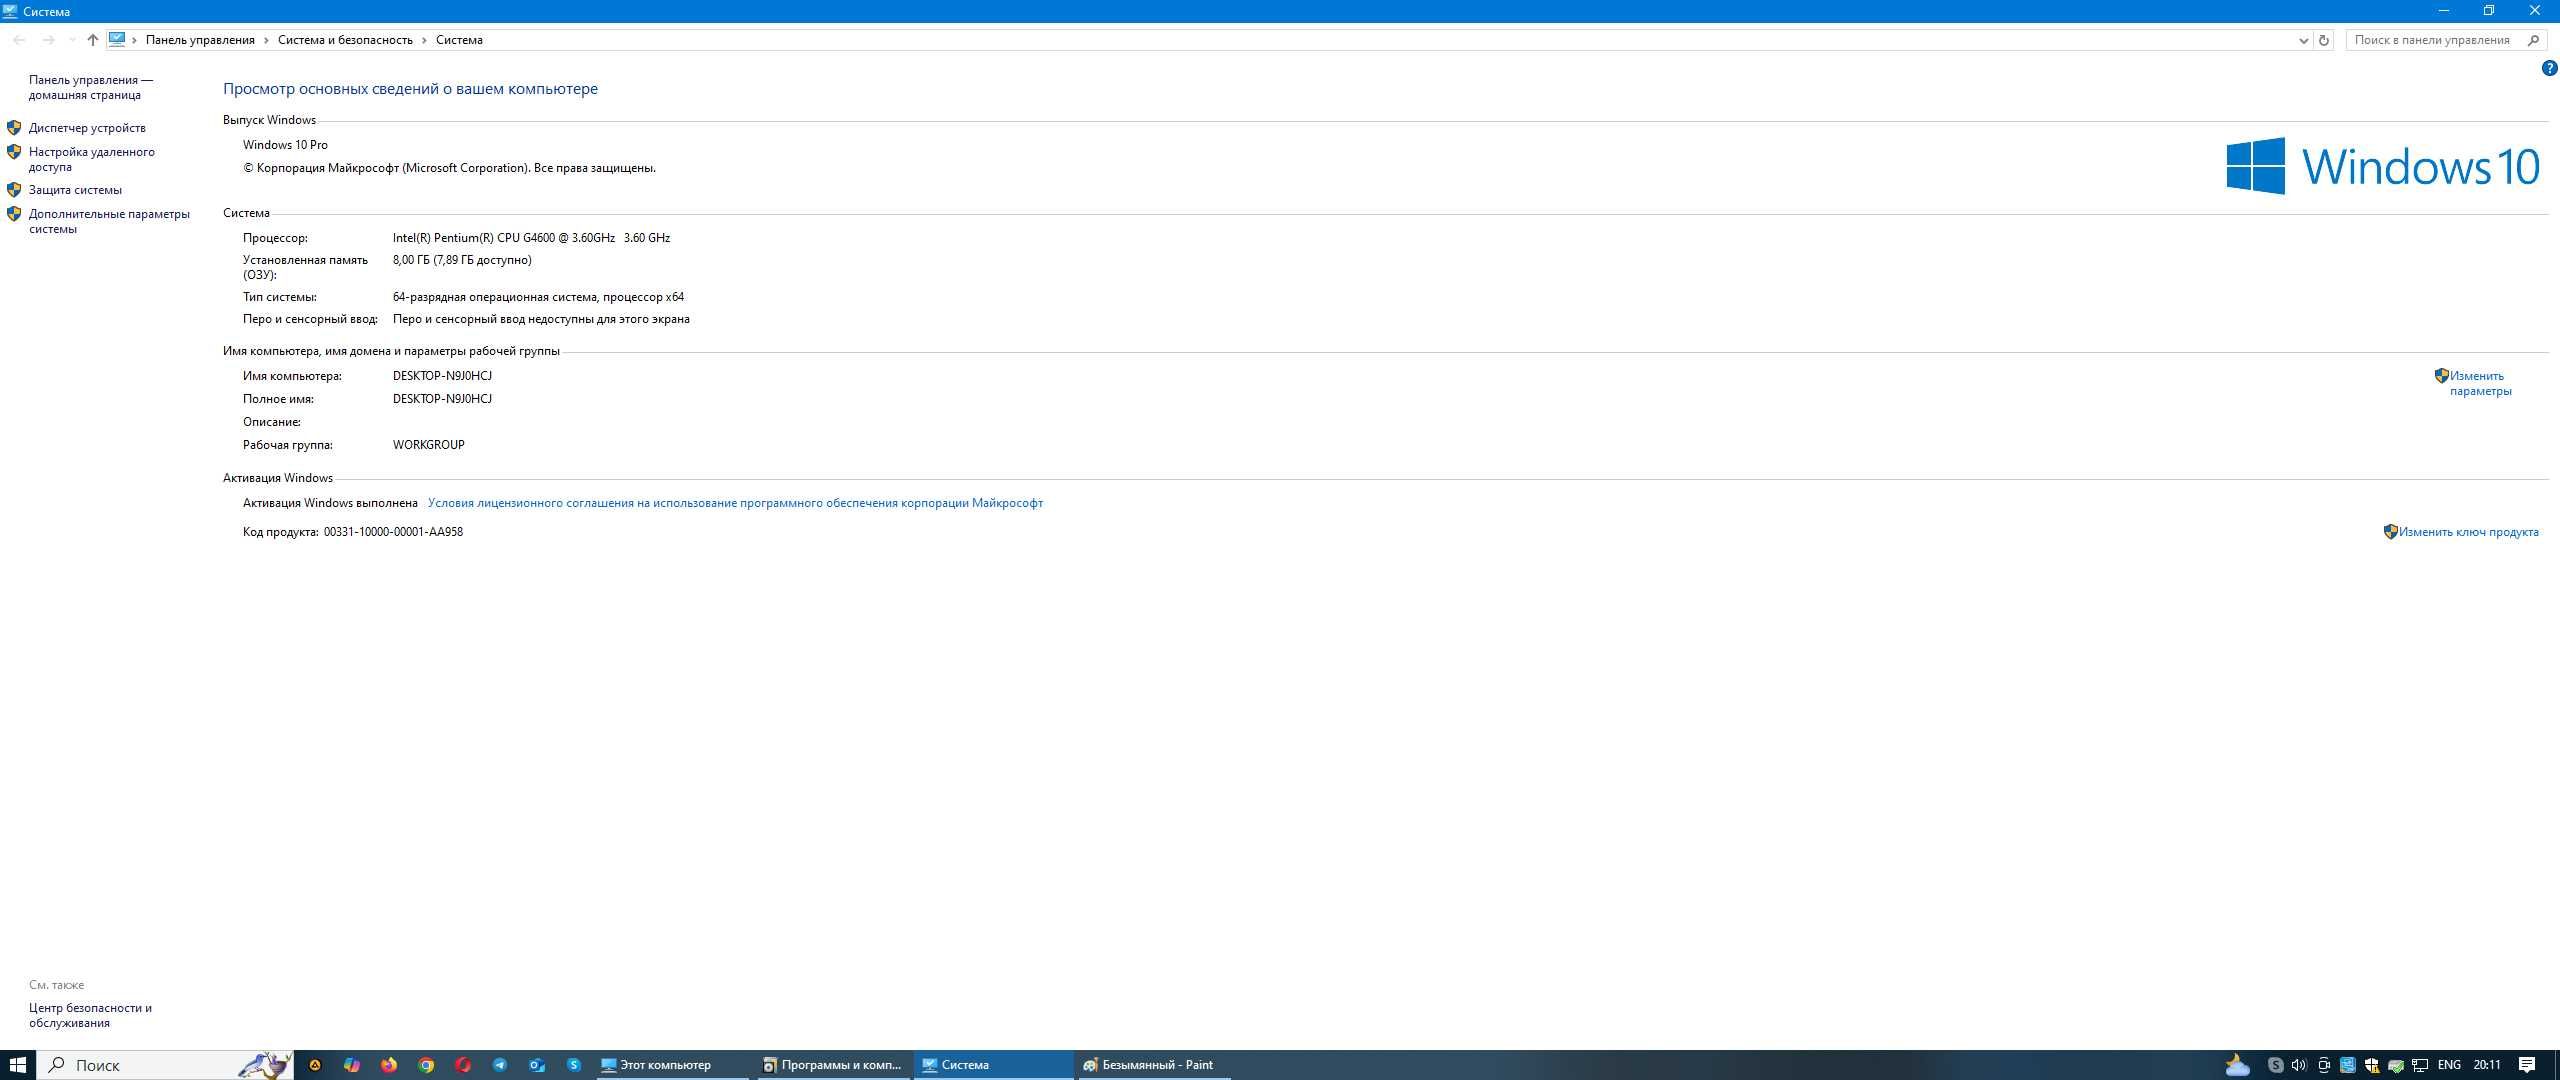Open the orange round taskbar app icon
The width and height of the screenshot is (2560, 1080).
[315, 1065]
